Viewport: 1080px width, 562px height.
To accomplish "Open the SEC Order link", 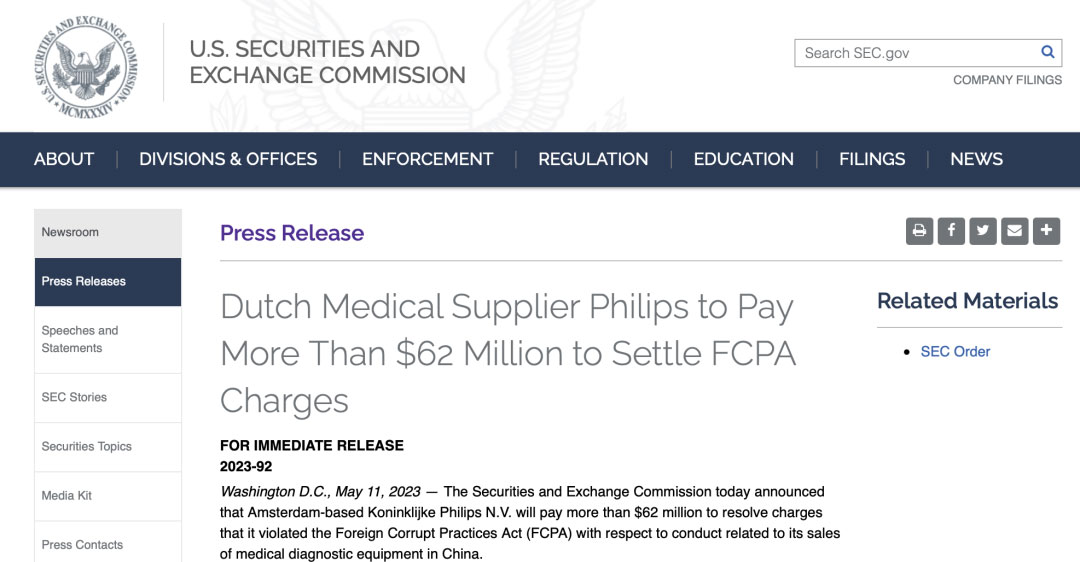I will 955,352.
